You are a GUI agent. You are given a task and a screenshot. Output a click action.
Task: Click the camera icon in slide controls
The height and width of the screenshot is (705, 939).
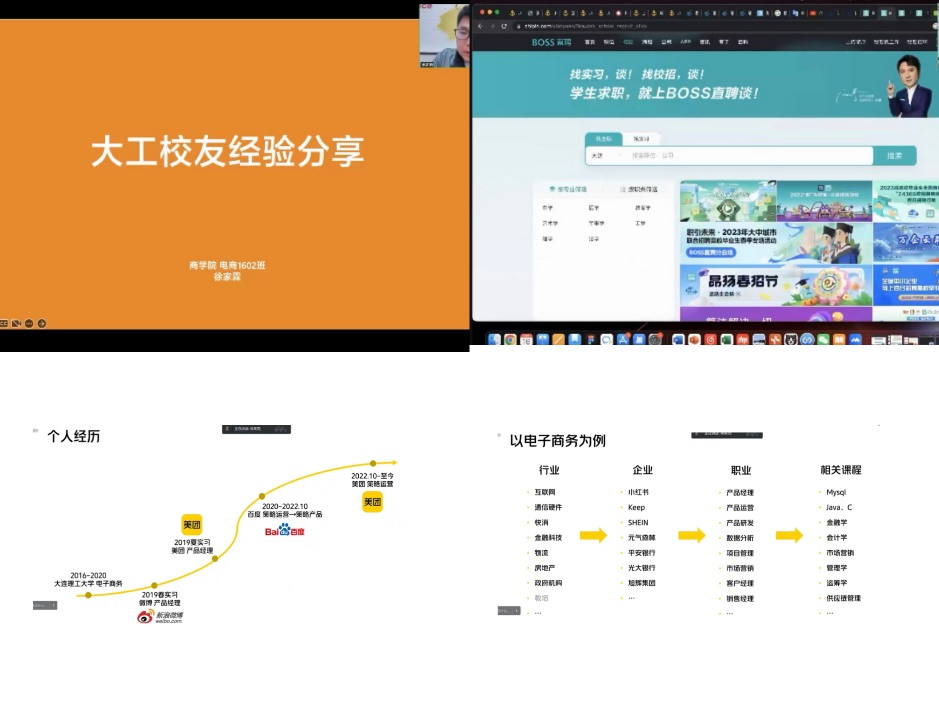pyautogui.click(x=16, y=323)
